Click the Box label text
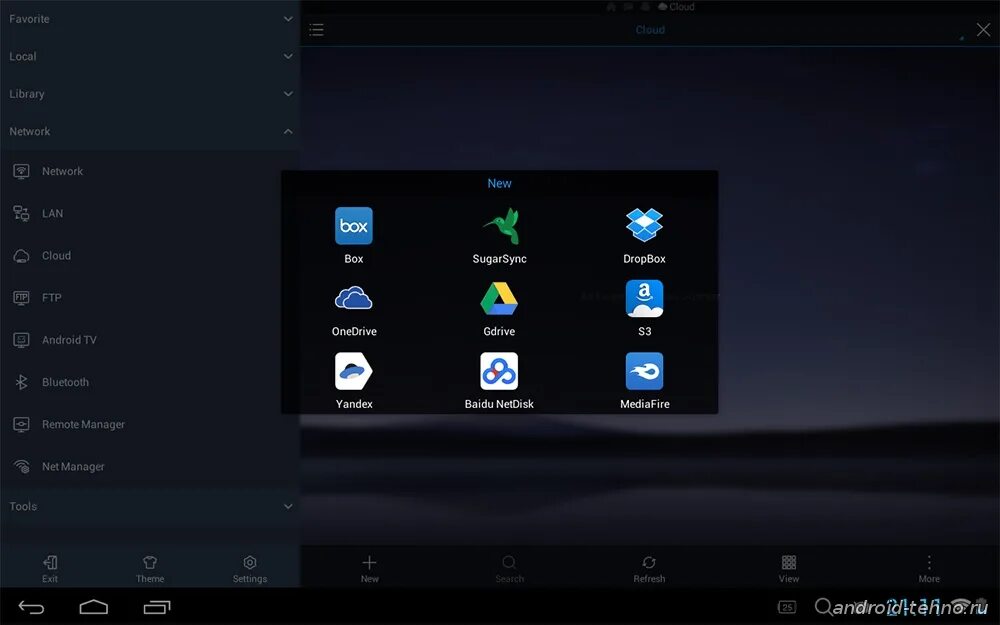This screenshot has width=1000, height=625. pyautogui.click(x=354, y=259)
